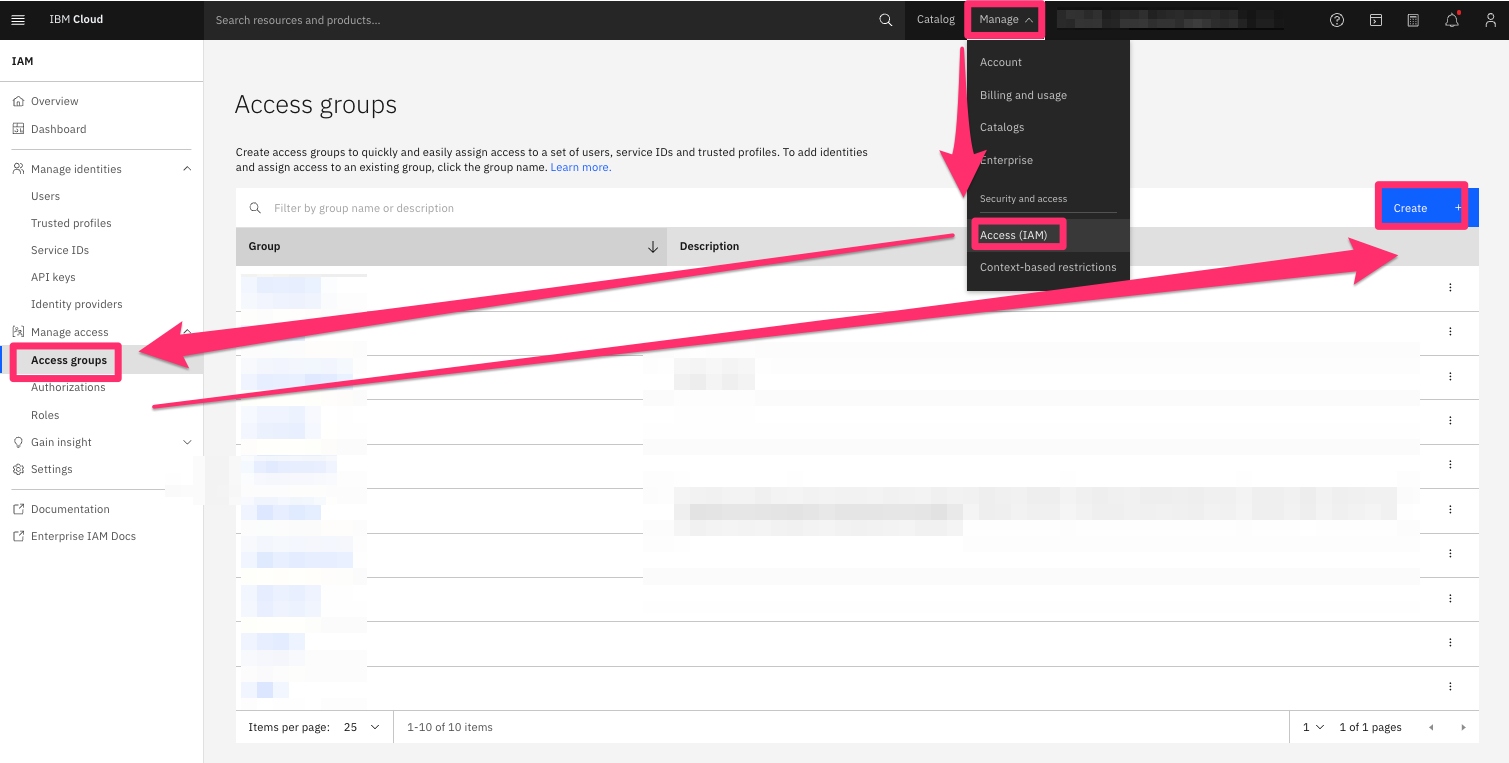
Task: Click the sort arrow in the Group column
Action: tap(653, 247)
